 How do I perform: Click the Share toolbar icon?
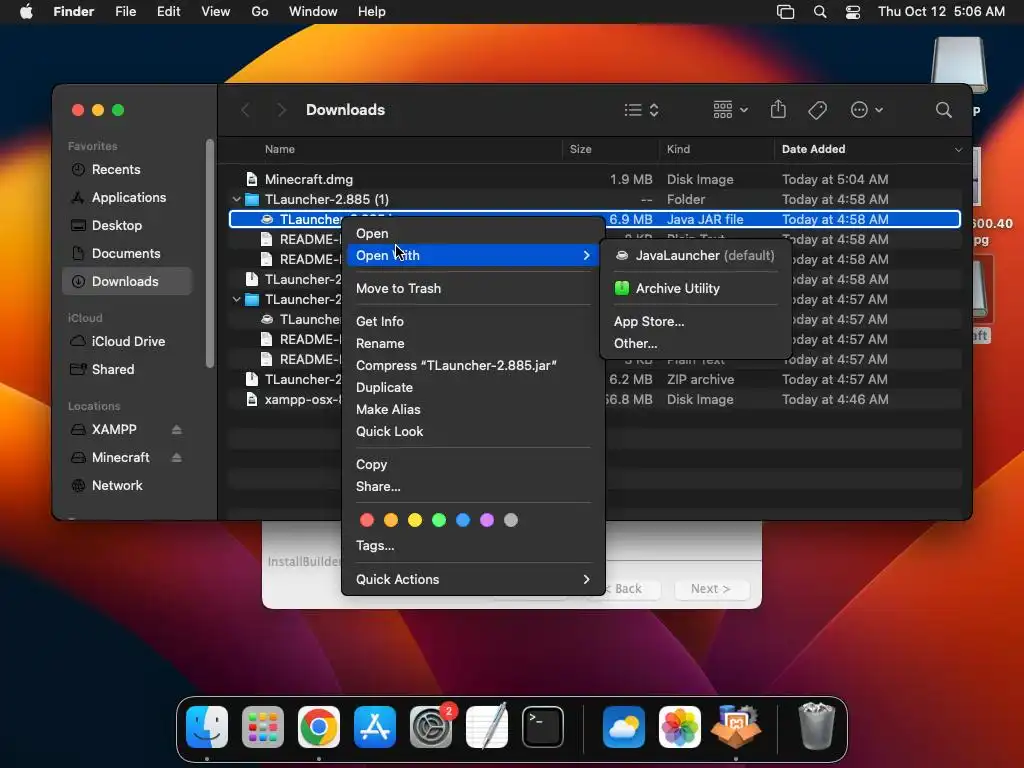coord(778,110)
